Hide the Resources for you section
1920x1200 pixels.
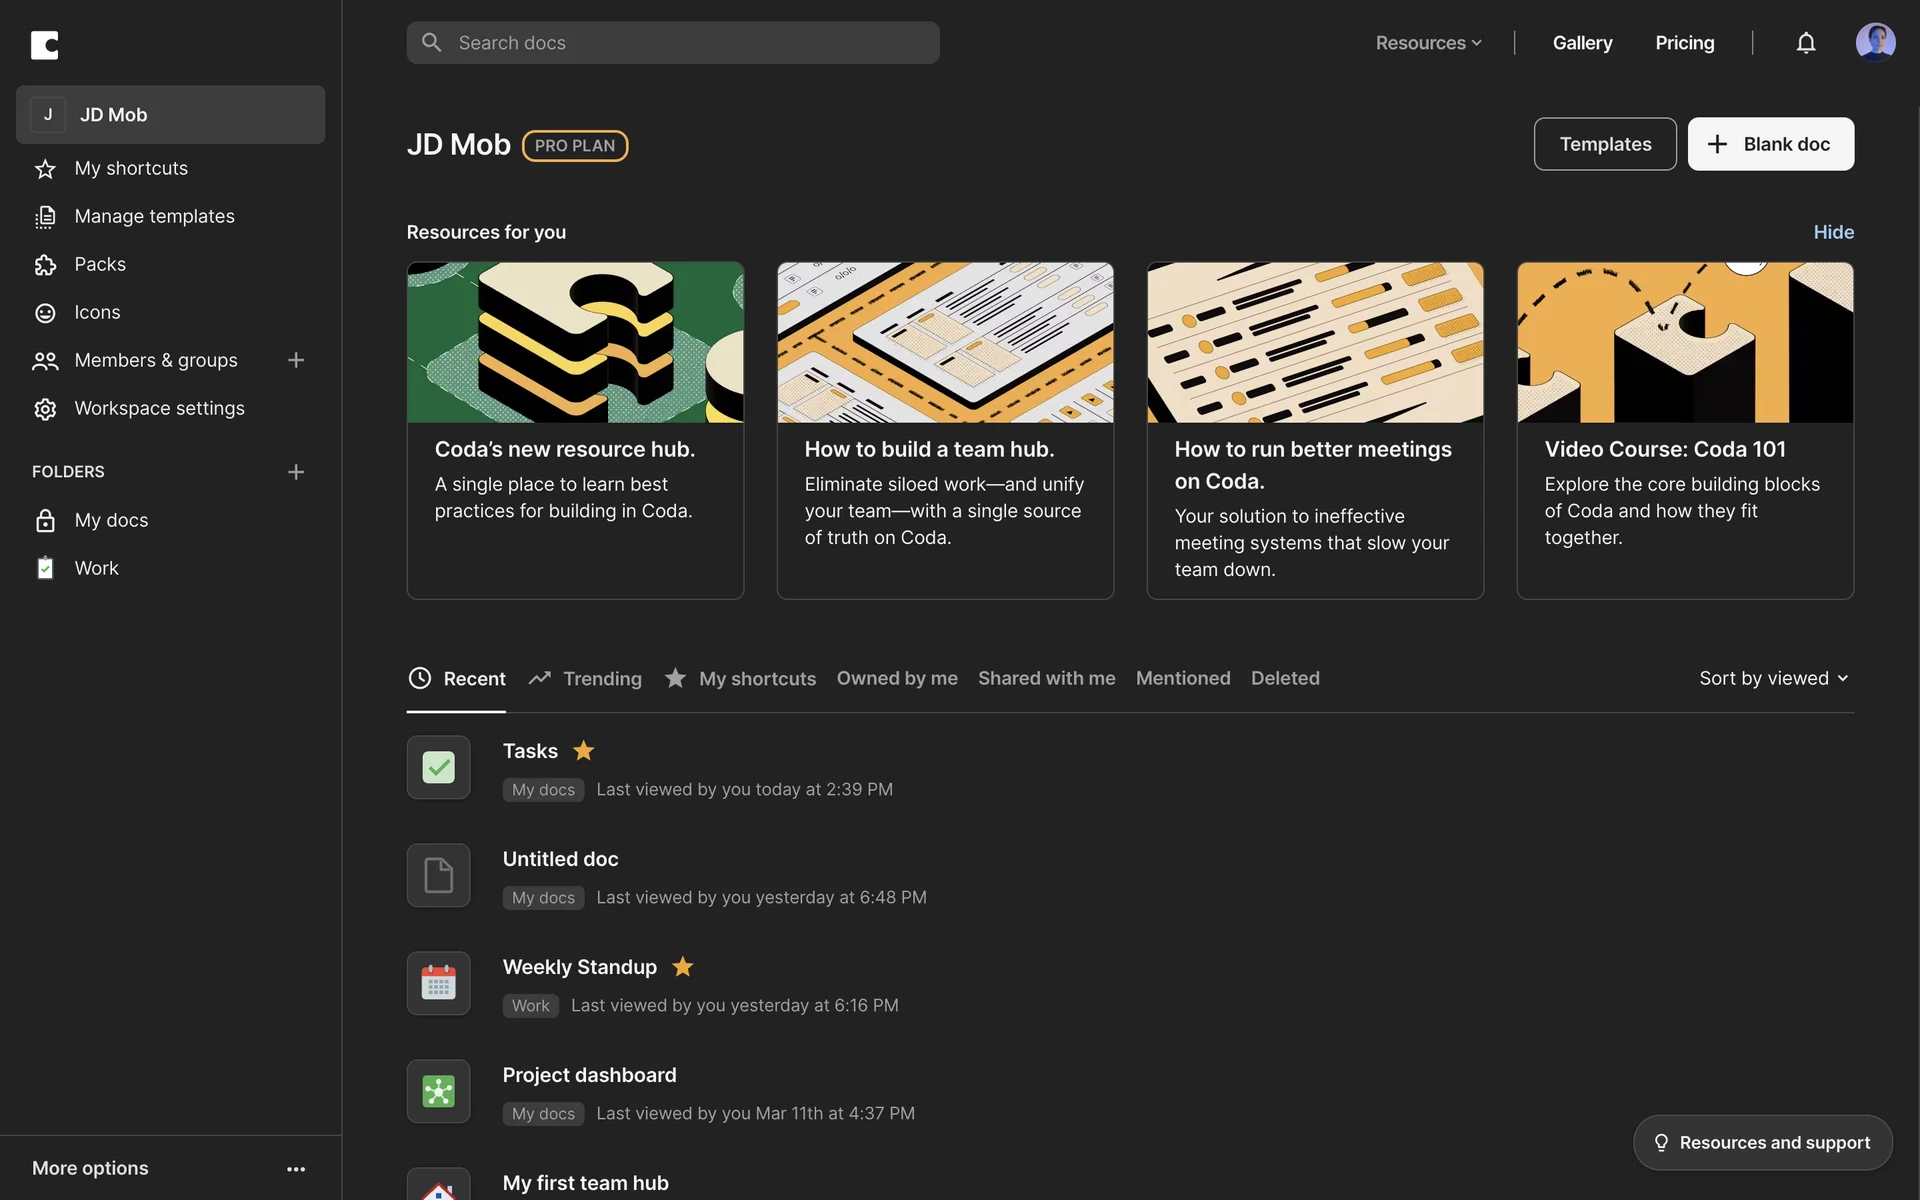tap(1833, 232)
